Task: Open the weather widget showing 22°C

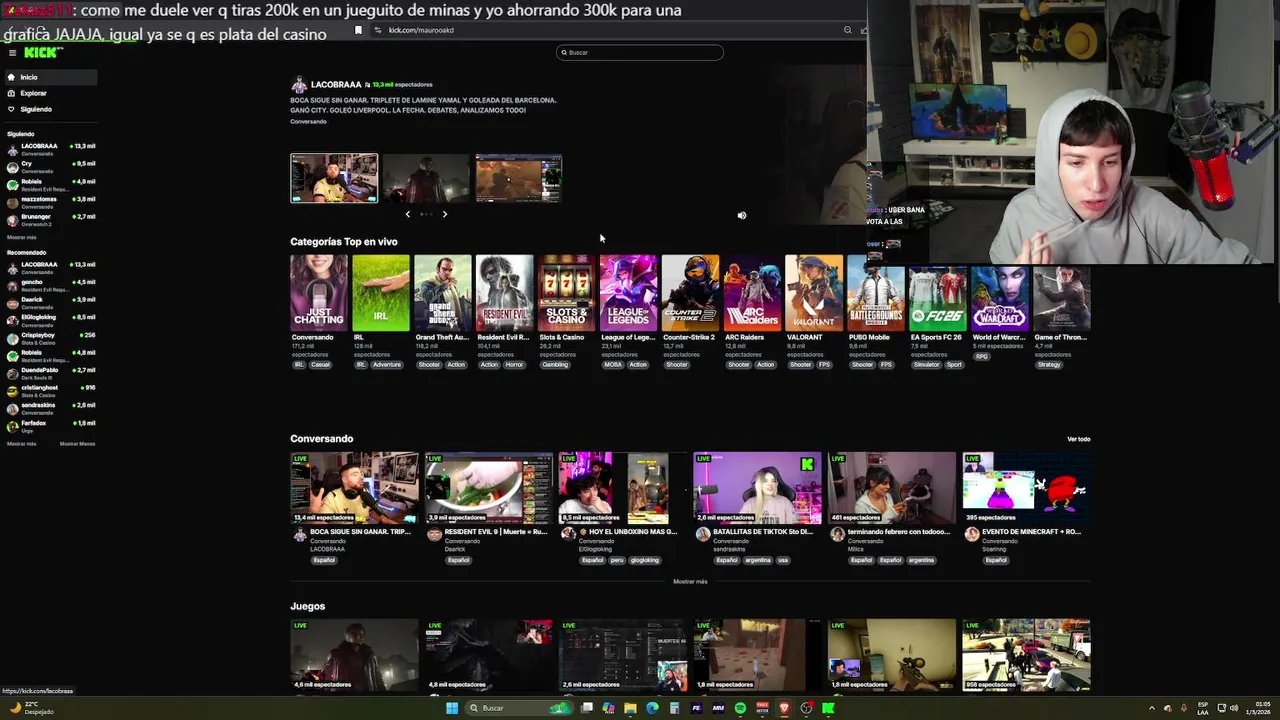Action: (x=30, y=708)
